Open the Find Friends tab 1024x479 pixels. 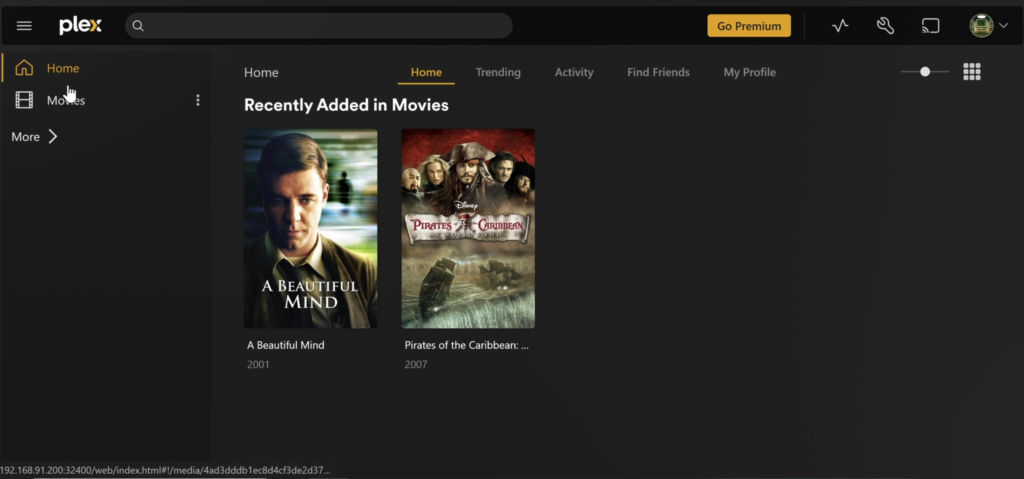pyautogui.click(x=658, y=73)
